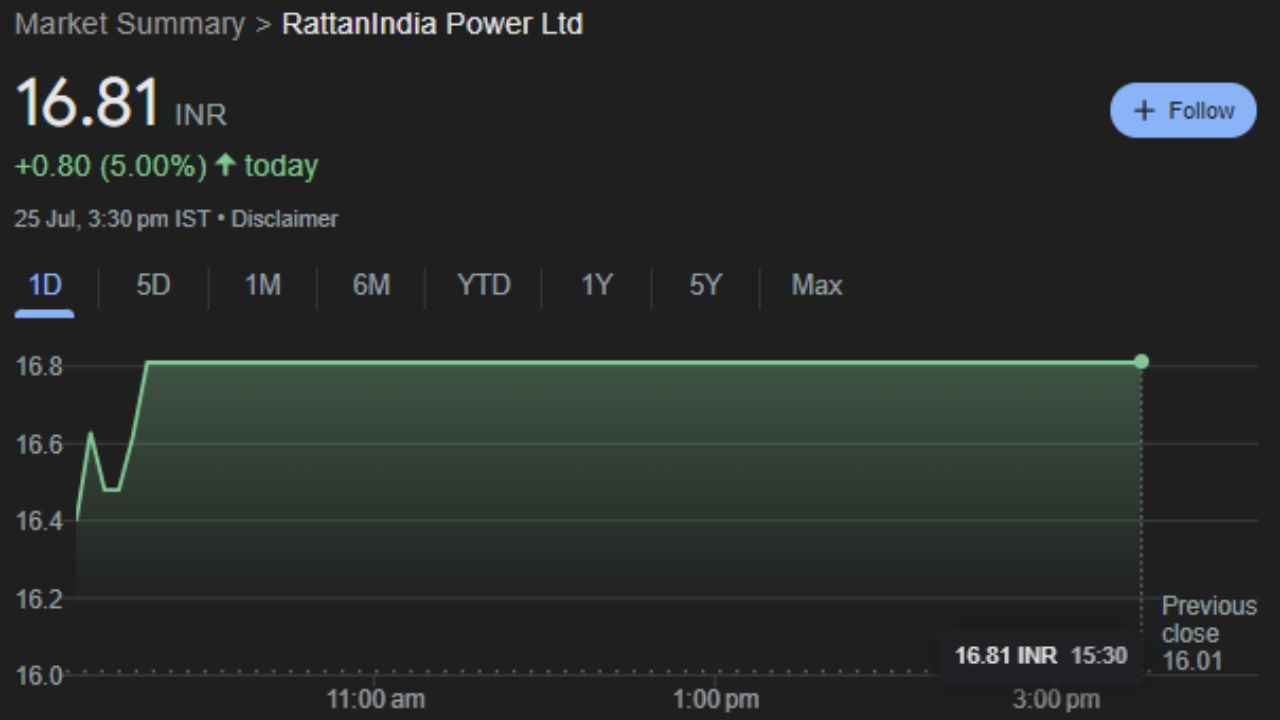Image resolution: width=1280 pixels, height=720 pixels.
Task: Click the 16.4 y-axis label
Action: [x=39, y=521]
